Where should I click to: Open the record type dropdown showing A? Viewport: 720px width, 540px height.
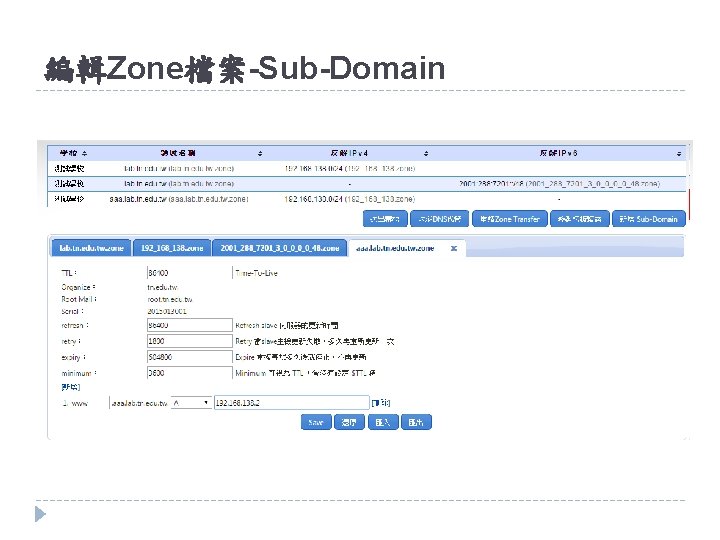coord(191,403)
